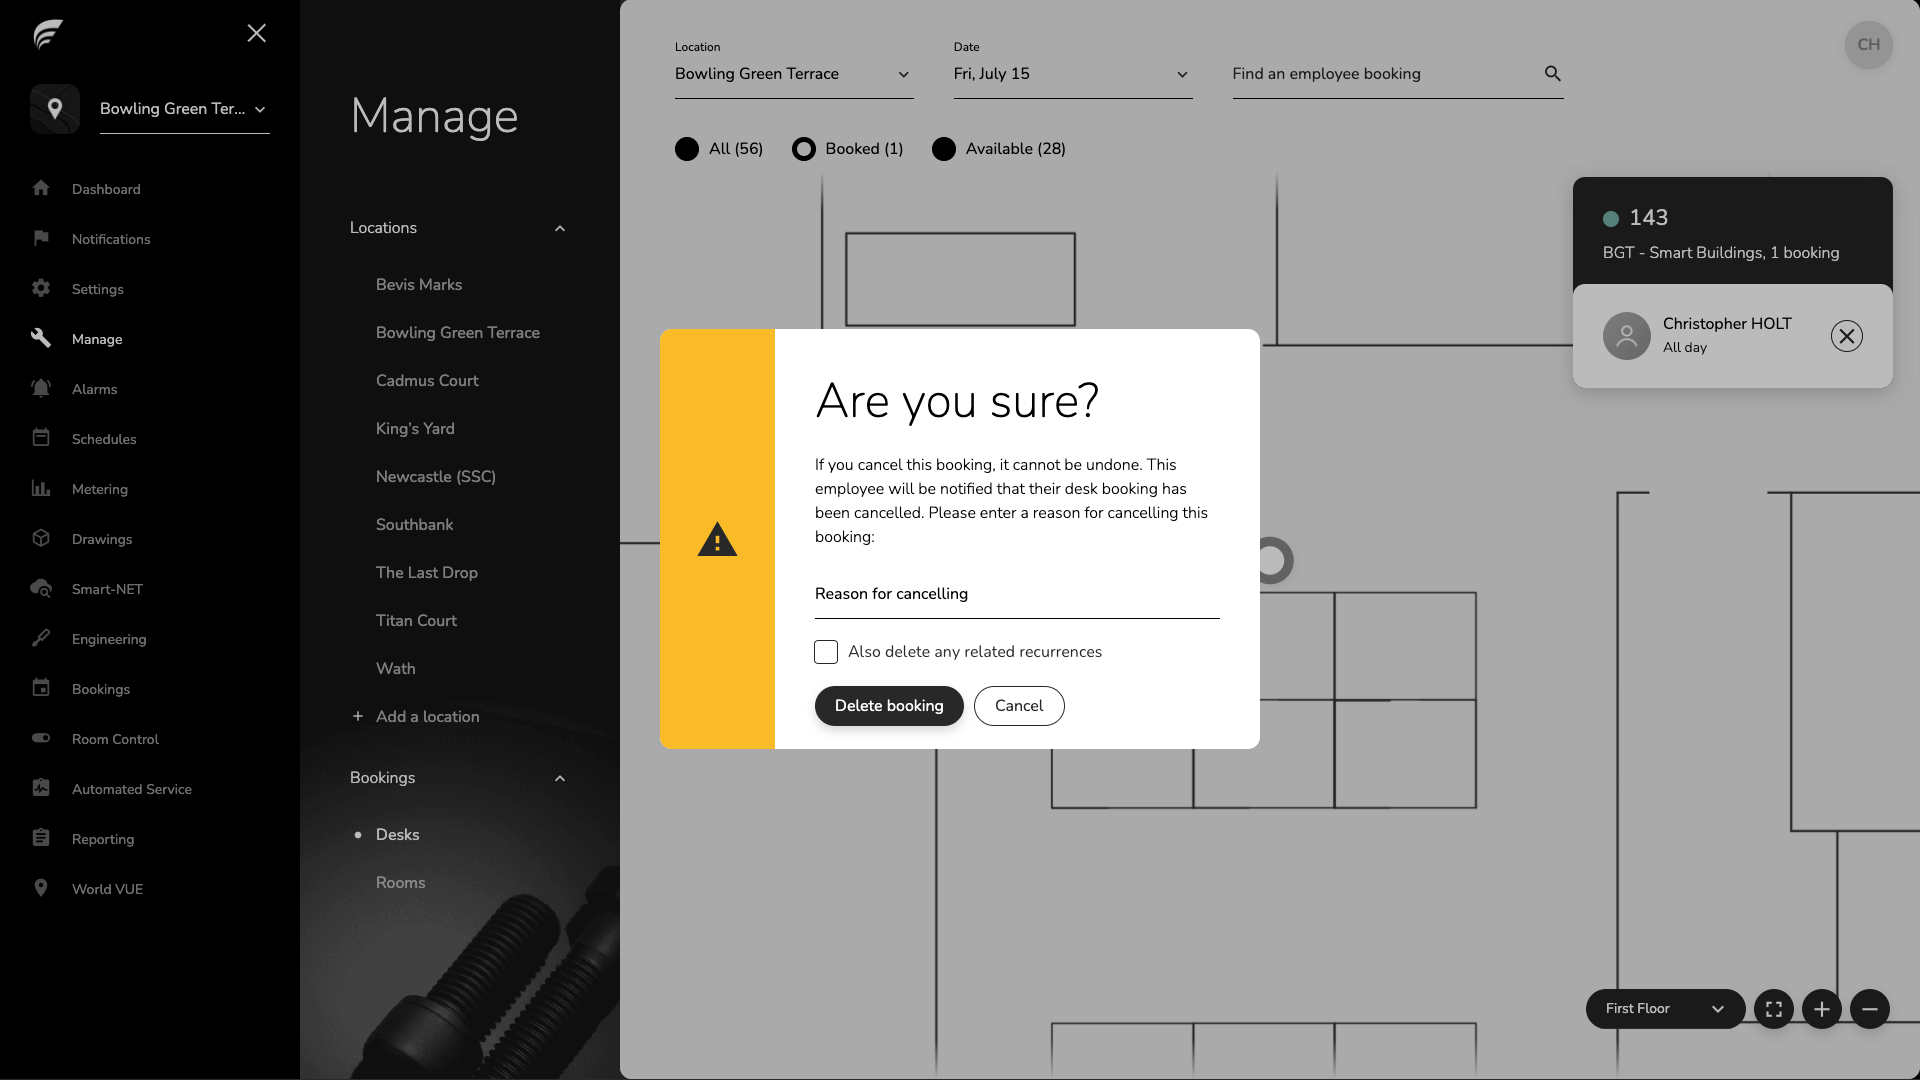Open Metering chart icon
This screenshot has height=1080, width=1920.
(x=41, y=488)
